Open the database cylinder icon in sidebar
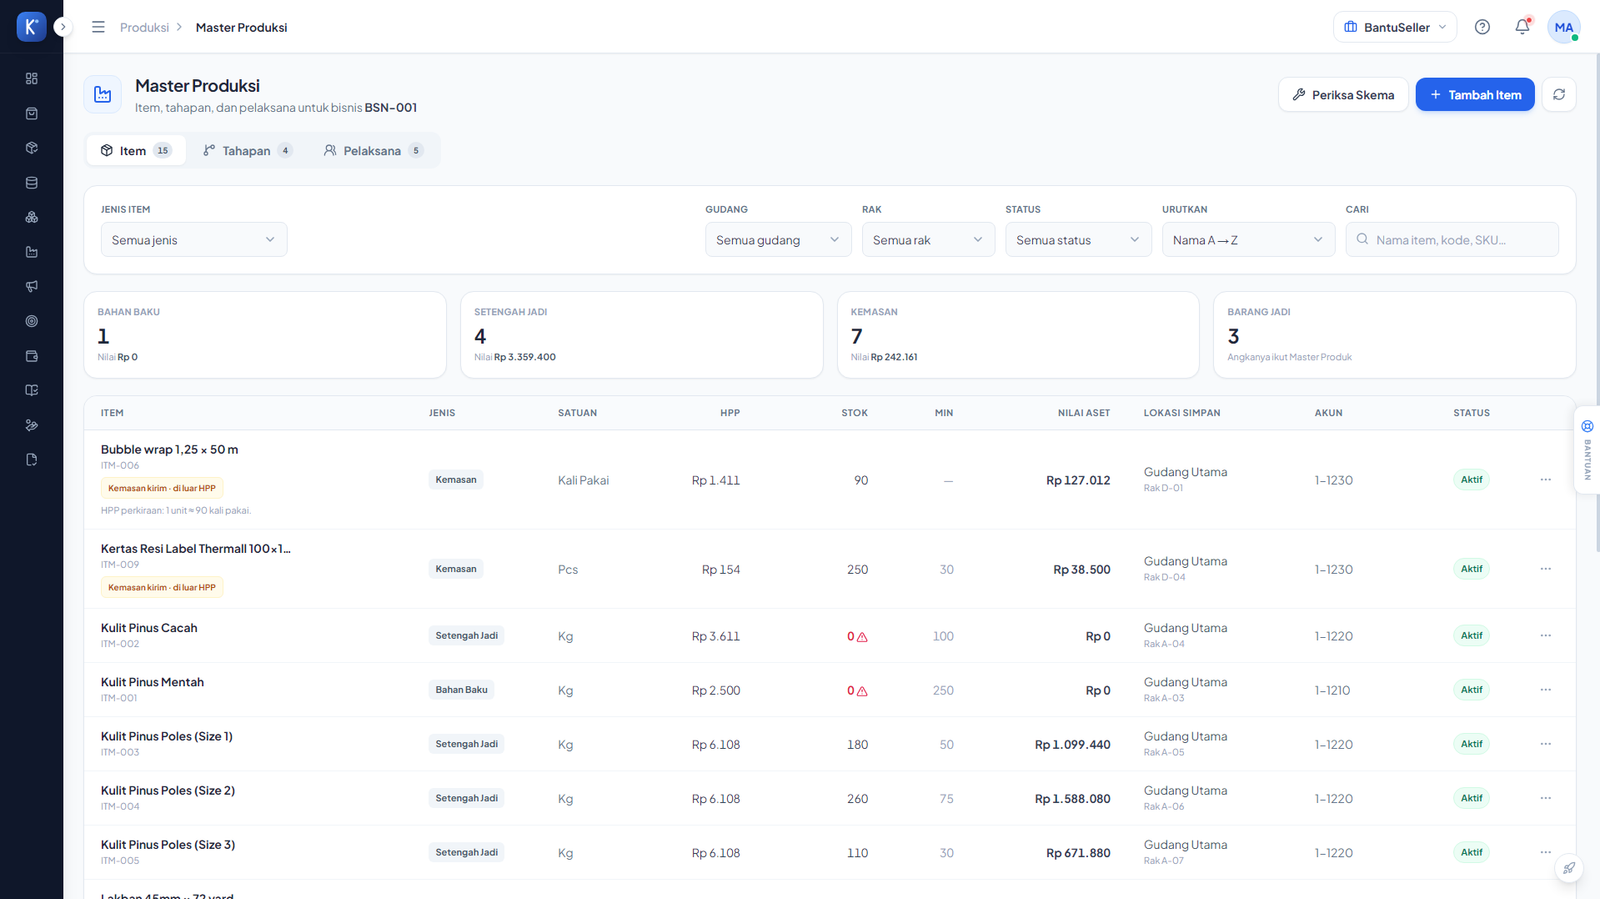Image resolution: width=1600 pixels, height=899 pixels. pos(31,183)
